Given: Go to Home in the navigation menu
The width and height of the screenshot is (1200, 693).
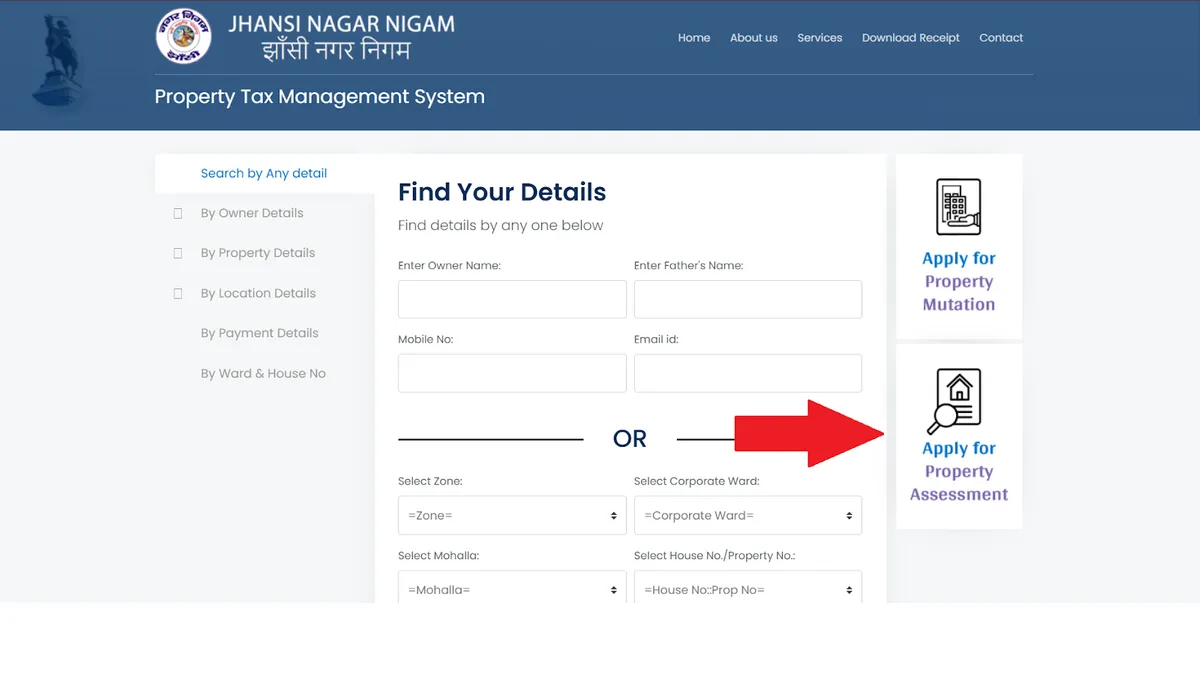Looking at the screenshot, I should click(x=694, y=38).
